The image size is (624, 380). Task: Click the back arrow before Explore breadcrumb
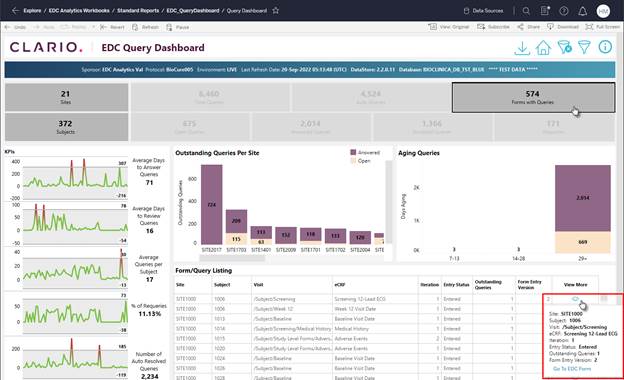(x=15, y=11)
